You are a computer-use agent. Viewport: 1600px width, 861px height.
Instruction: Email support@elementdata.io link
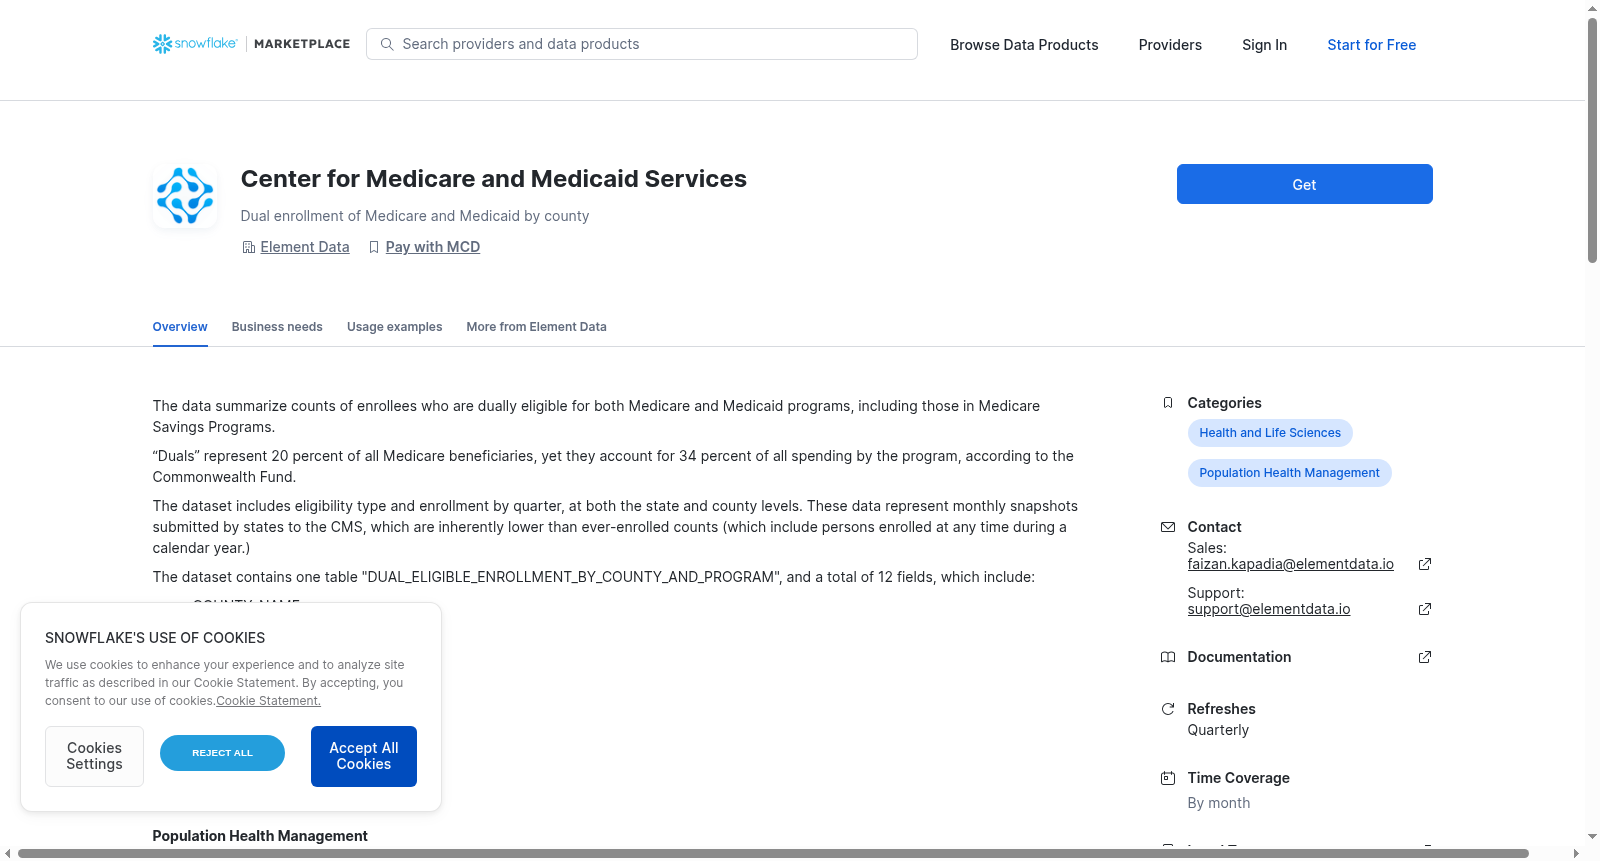[x=1268, y=609]
